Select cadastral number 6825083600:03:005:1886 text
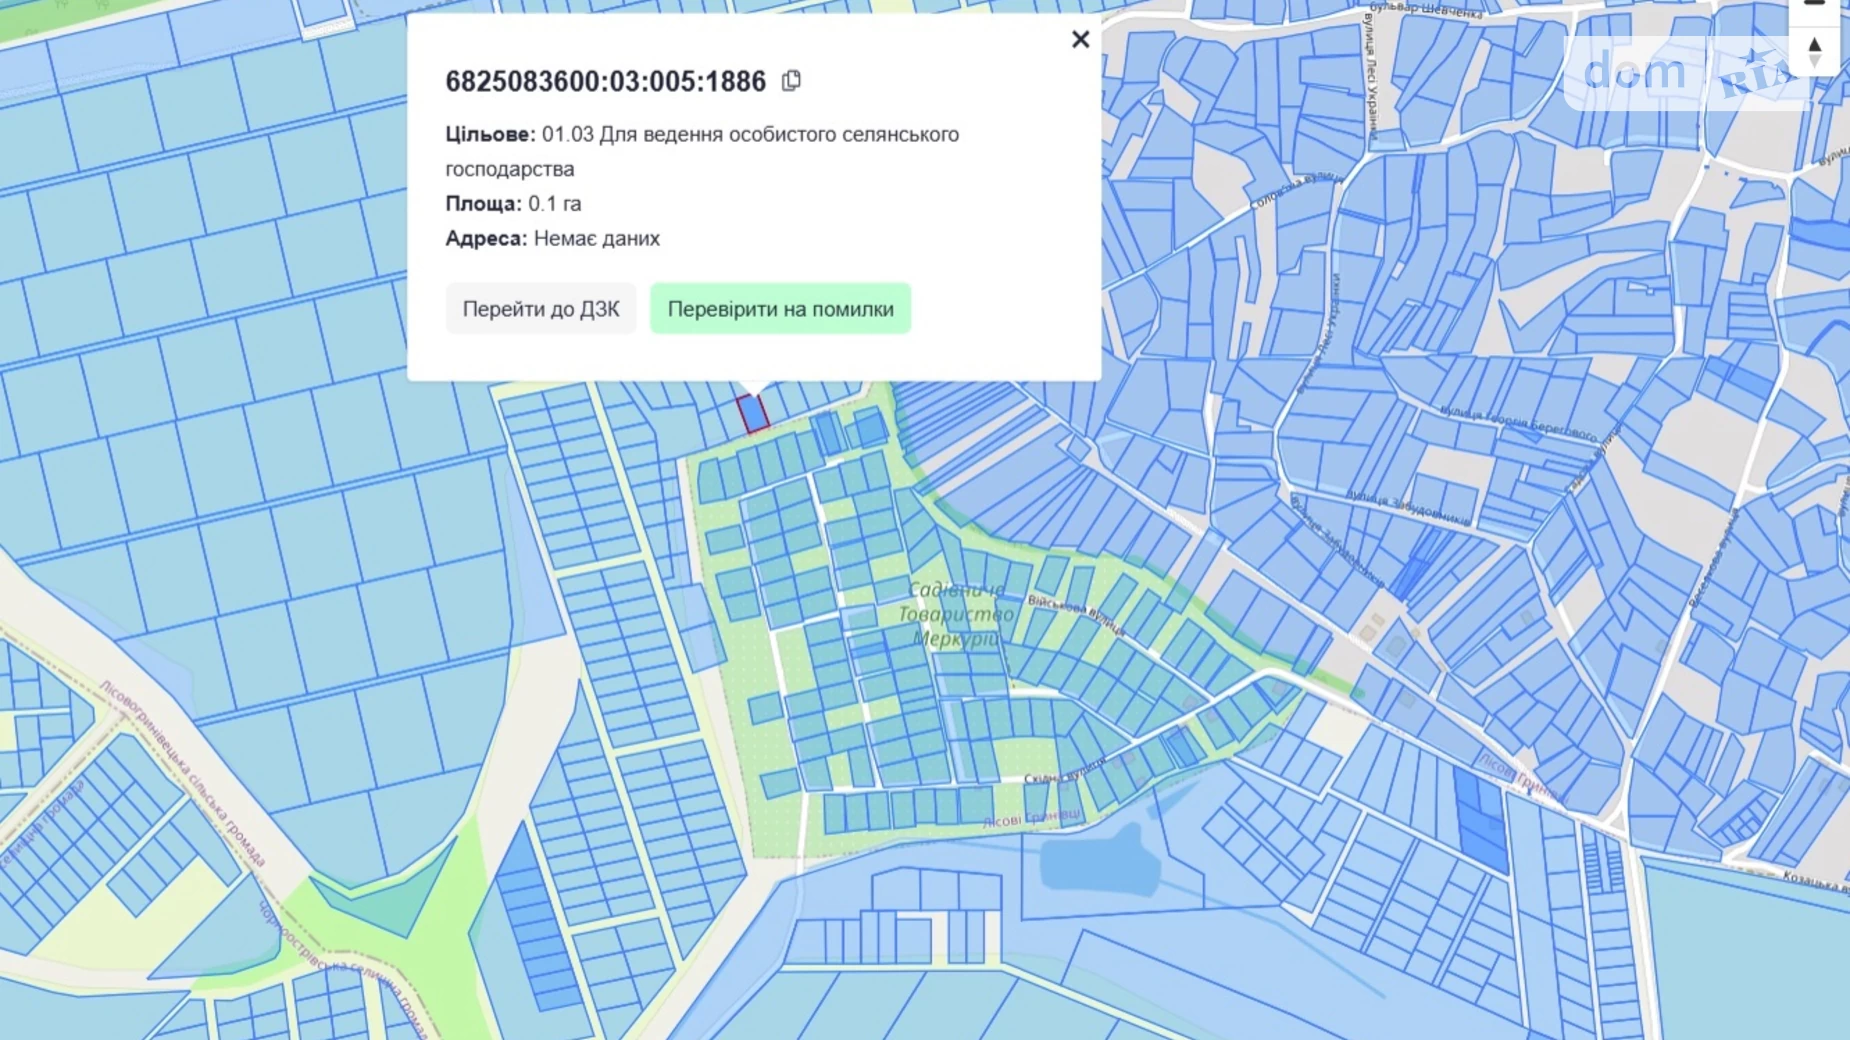Image resolution: width=1850 pixels, height=1040 pixels. 606,81
